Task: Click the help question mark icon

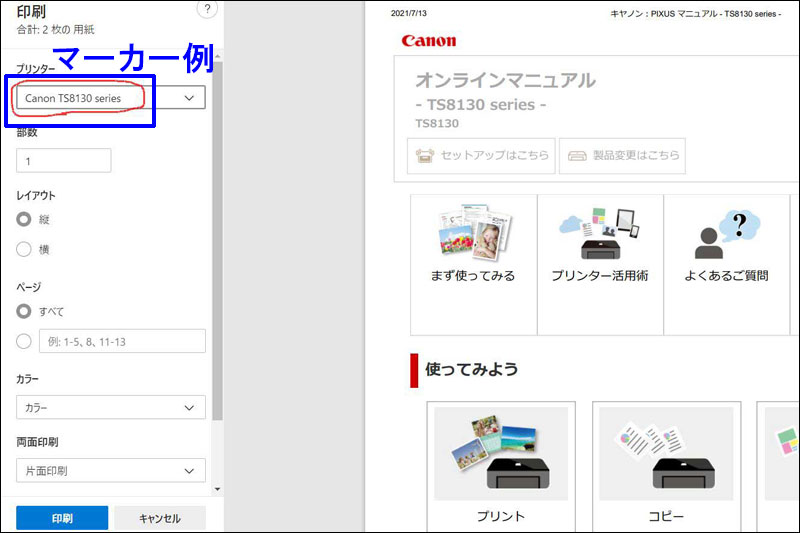Action: [x=208, y=10]
